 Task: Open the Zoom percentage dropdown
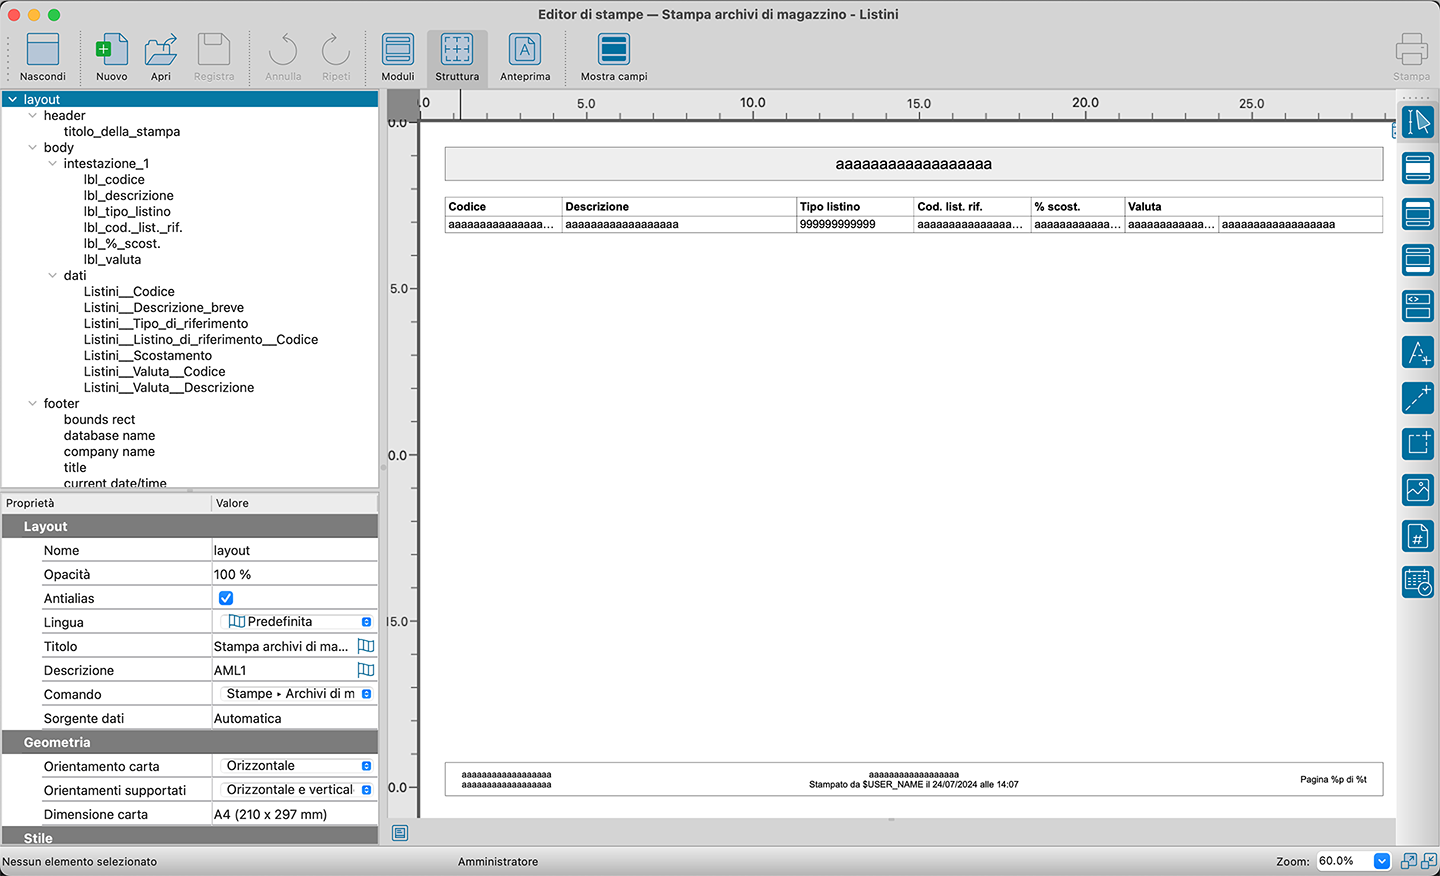pyautogui.click(x=1381, y=861)
